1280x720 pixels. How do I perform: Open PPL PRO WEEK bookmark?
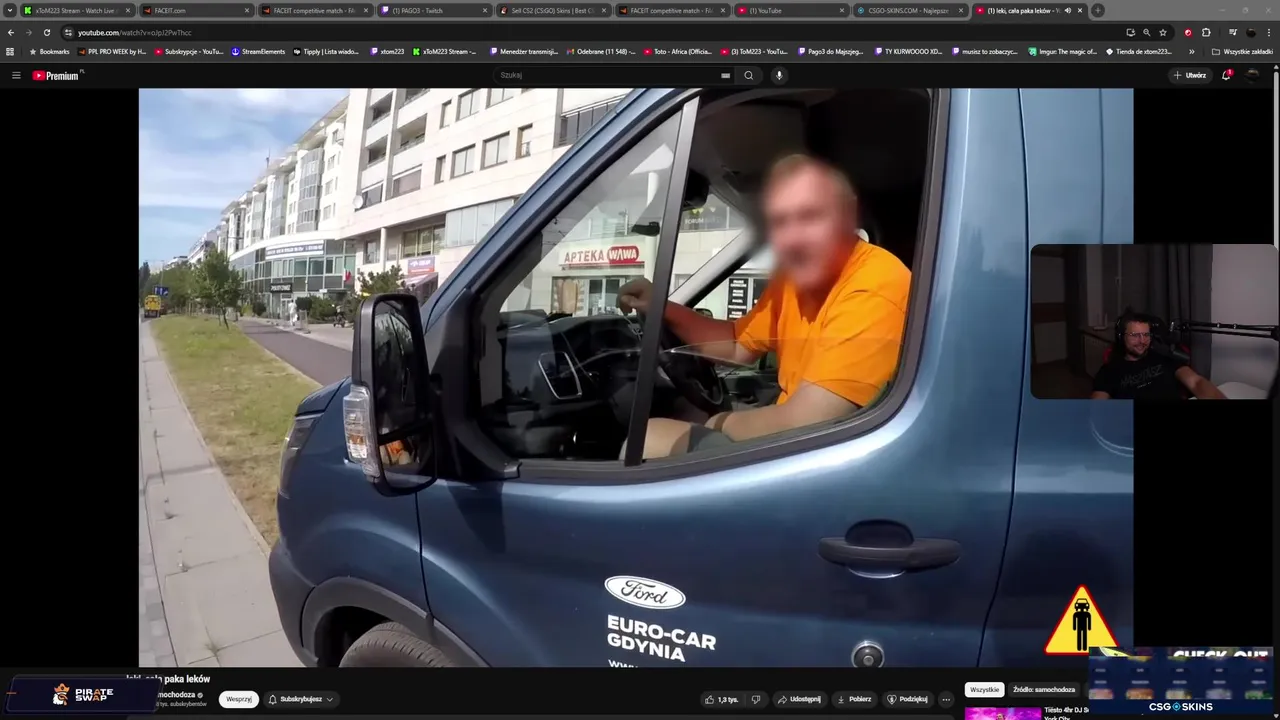[x=112, y=51]
